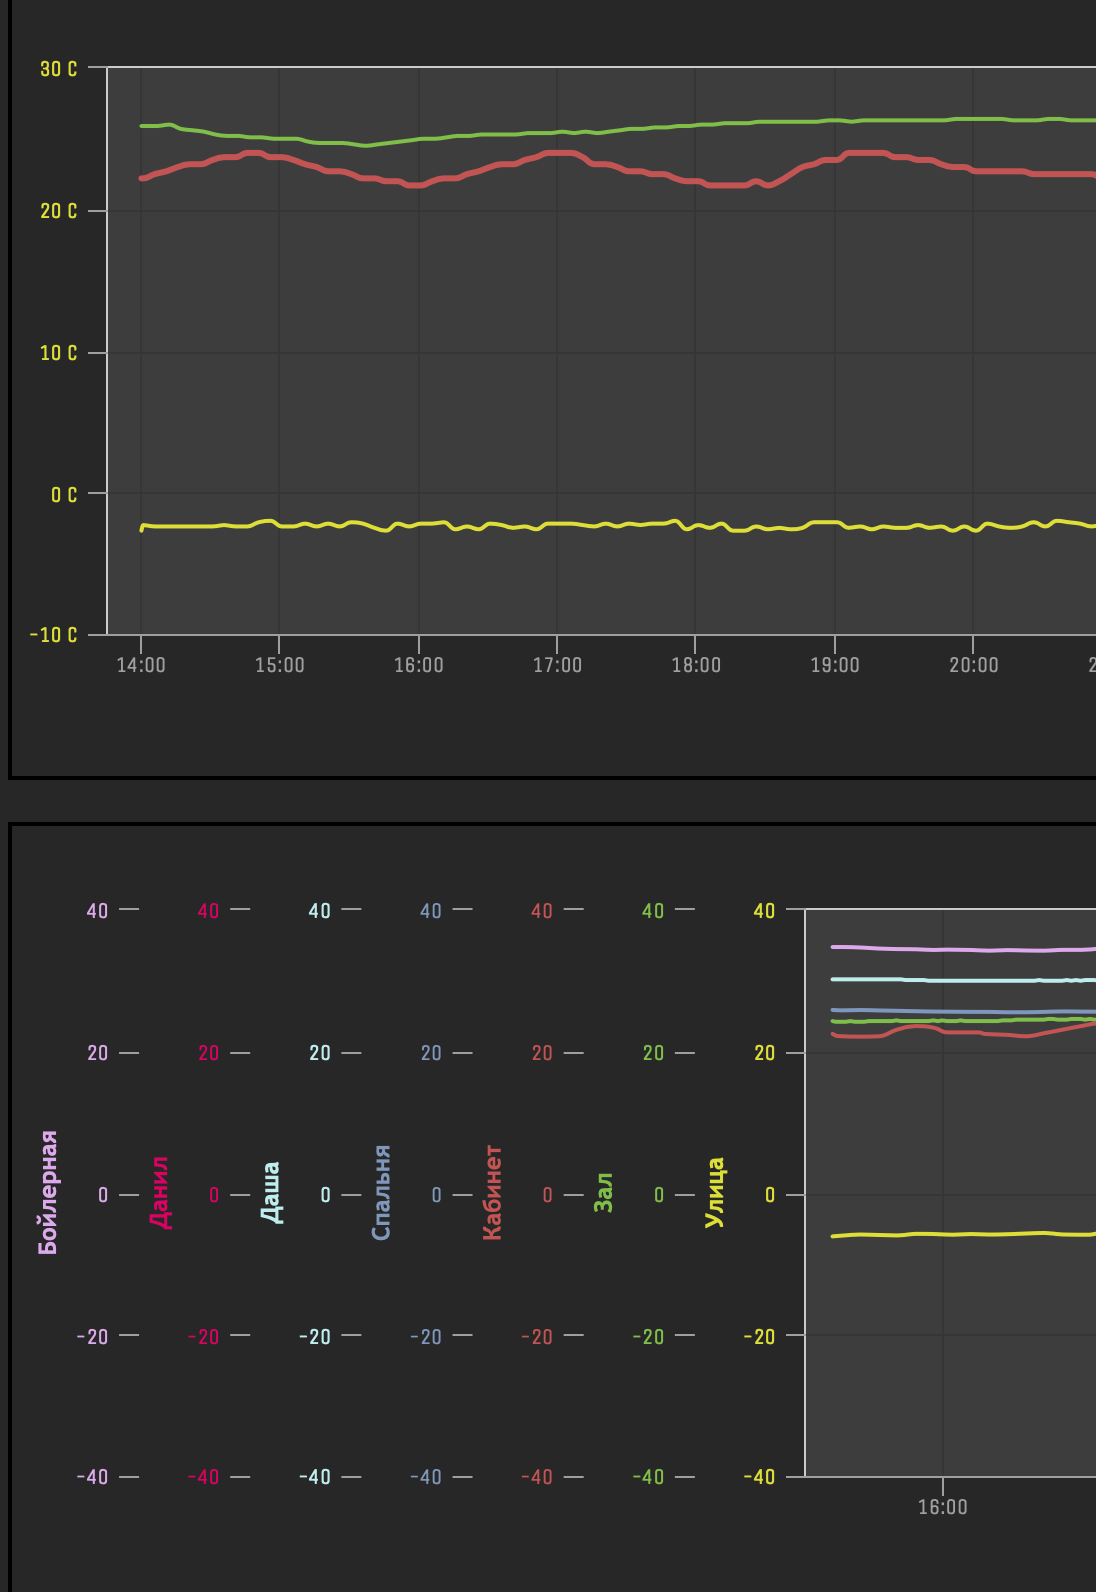Click the wavy red line near 23 C in first chart
The width and height of the screenshot is (1096, 1592).
tap(620, 170)
